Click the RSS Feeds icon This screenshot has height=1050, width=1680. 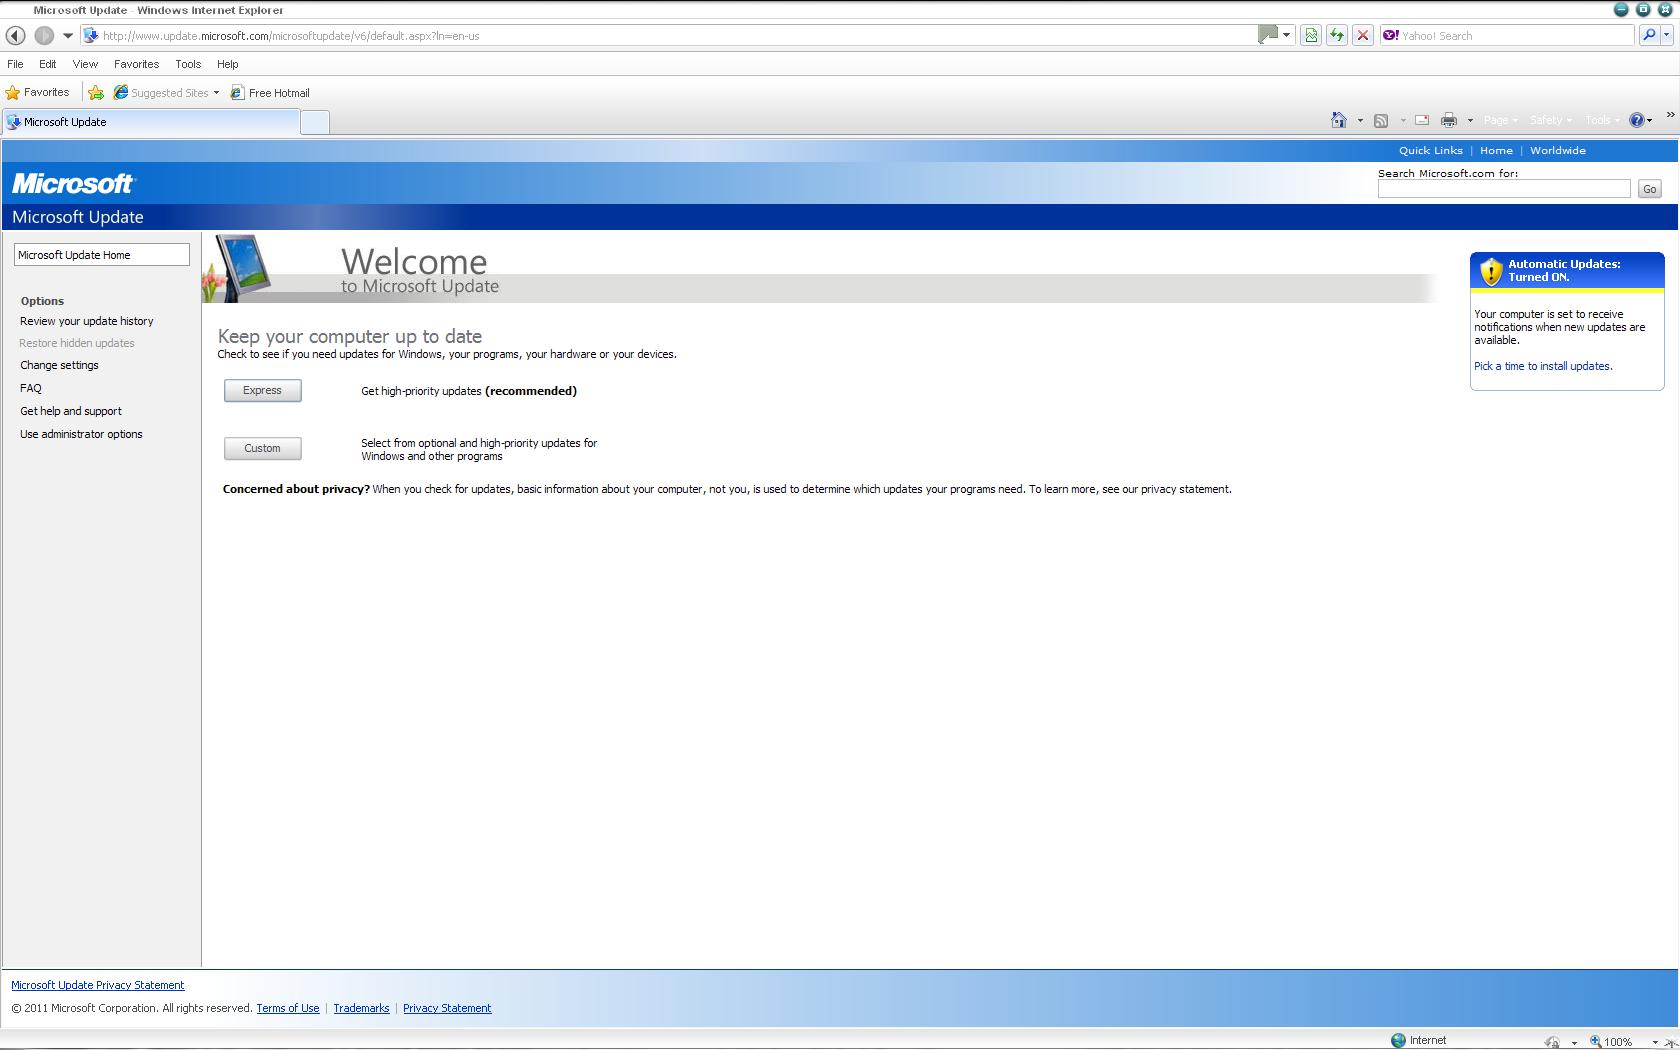(x=1381, y=120)
